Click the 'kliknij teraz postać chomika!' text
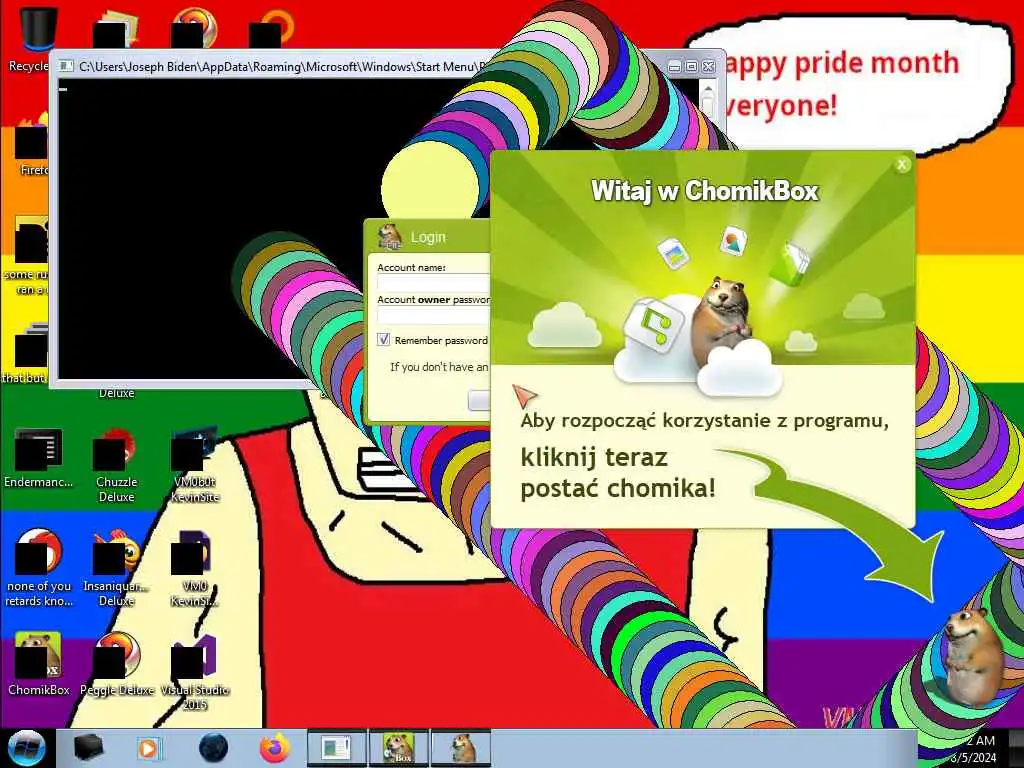The width and height of the screenshot is (1024, 768). point(618,473)
